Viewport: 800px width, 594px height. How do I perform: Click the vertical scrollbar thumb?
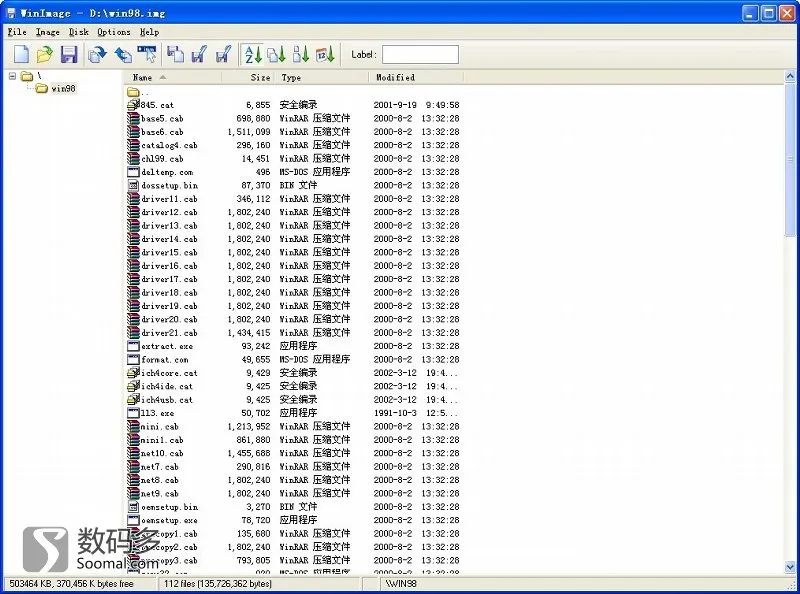point(790,160)
